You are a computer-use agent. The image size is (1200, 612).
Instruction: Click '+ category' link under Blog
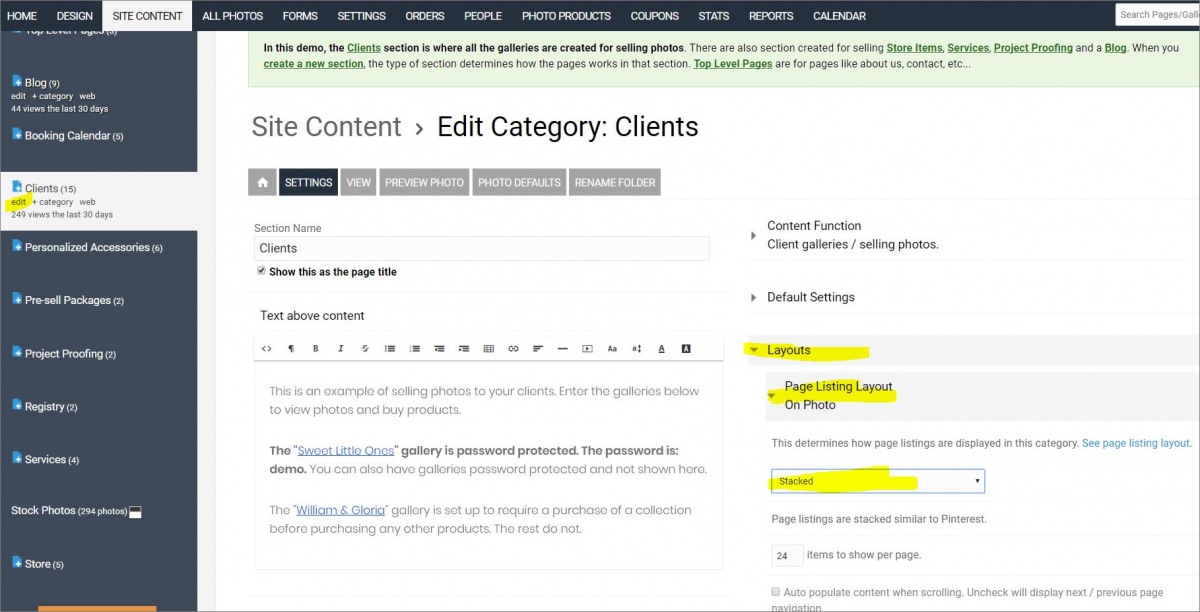click(52, 96)
